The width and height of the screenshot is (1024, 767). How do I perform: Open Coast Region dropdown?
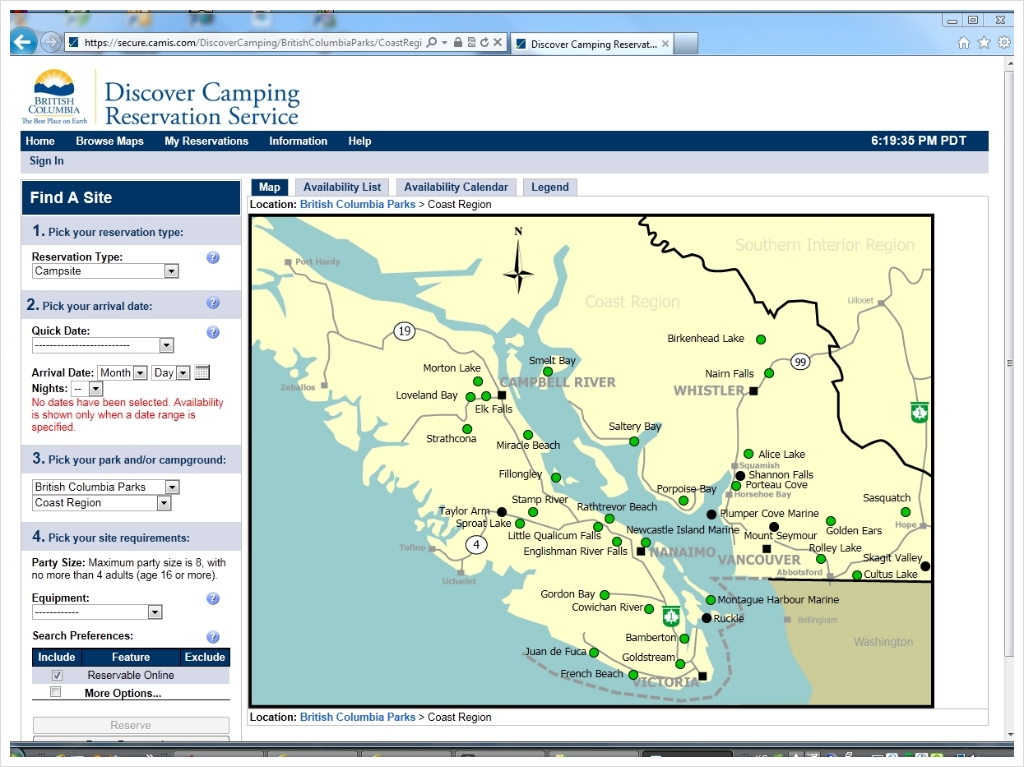pyautogui.click(x=101, y=503)
